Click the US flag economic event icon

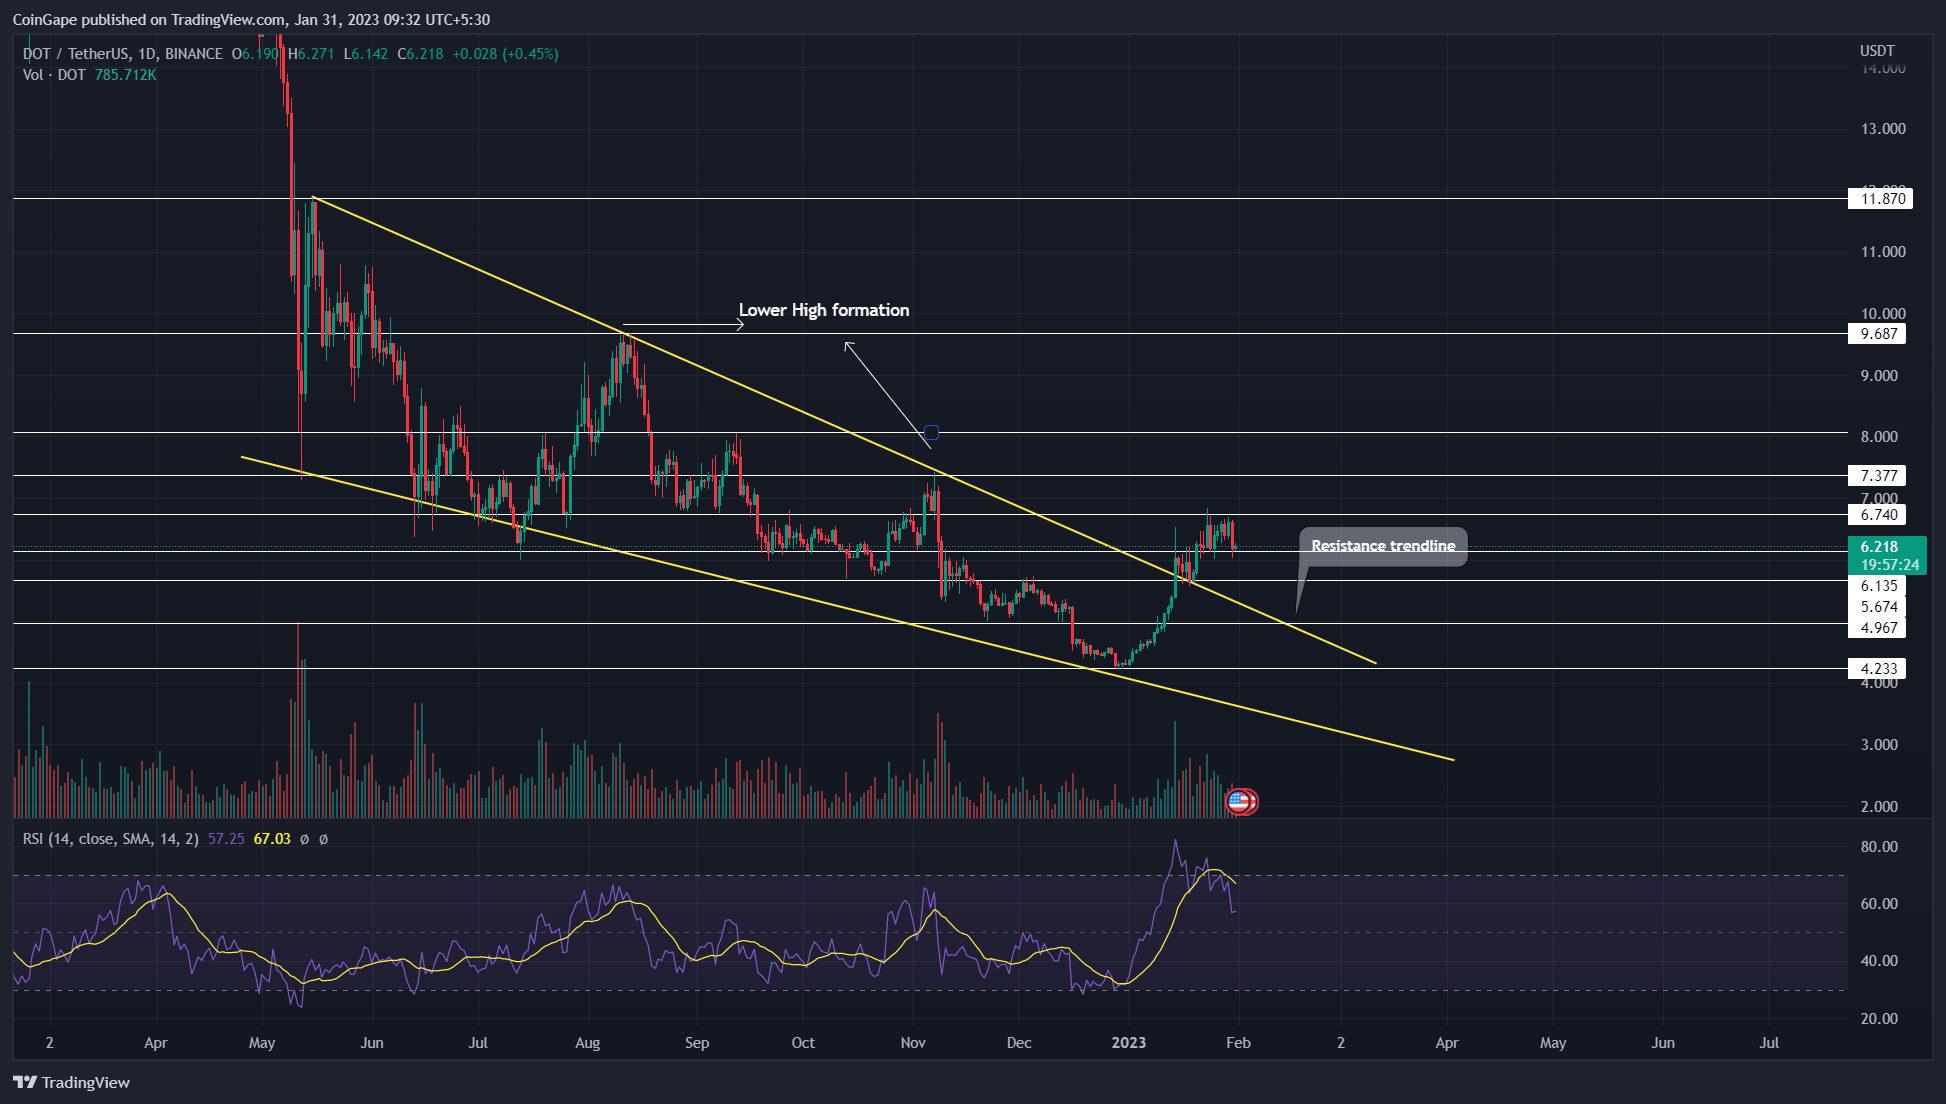tap(1240, 801)
